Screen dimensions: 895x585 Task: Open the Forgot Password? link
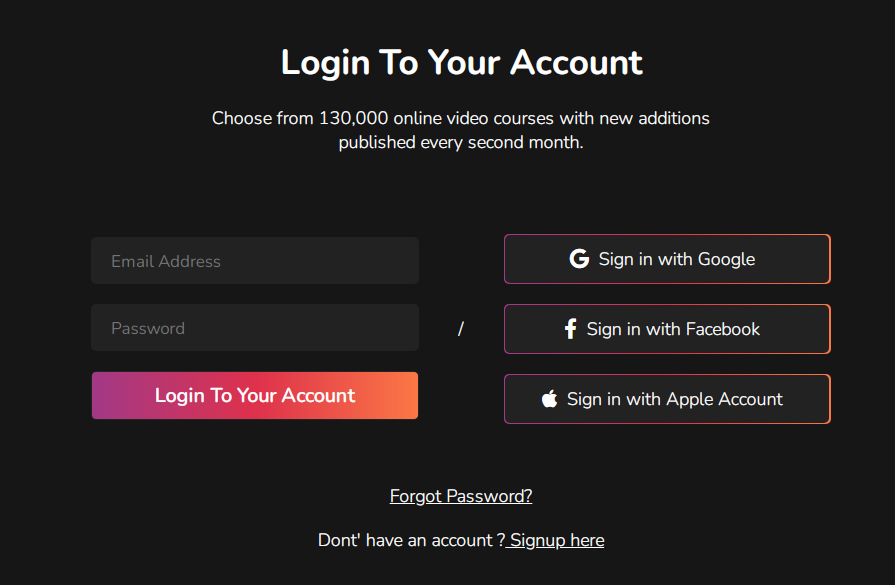tap(461, 496)
